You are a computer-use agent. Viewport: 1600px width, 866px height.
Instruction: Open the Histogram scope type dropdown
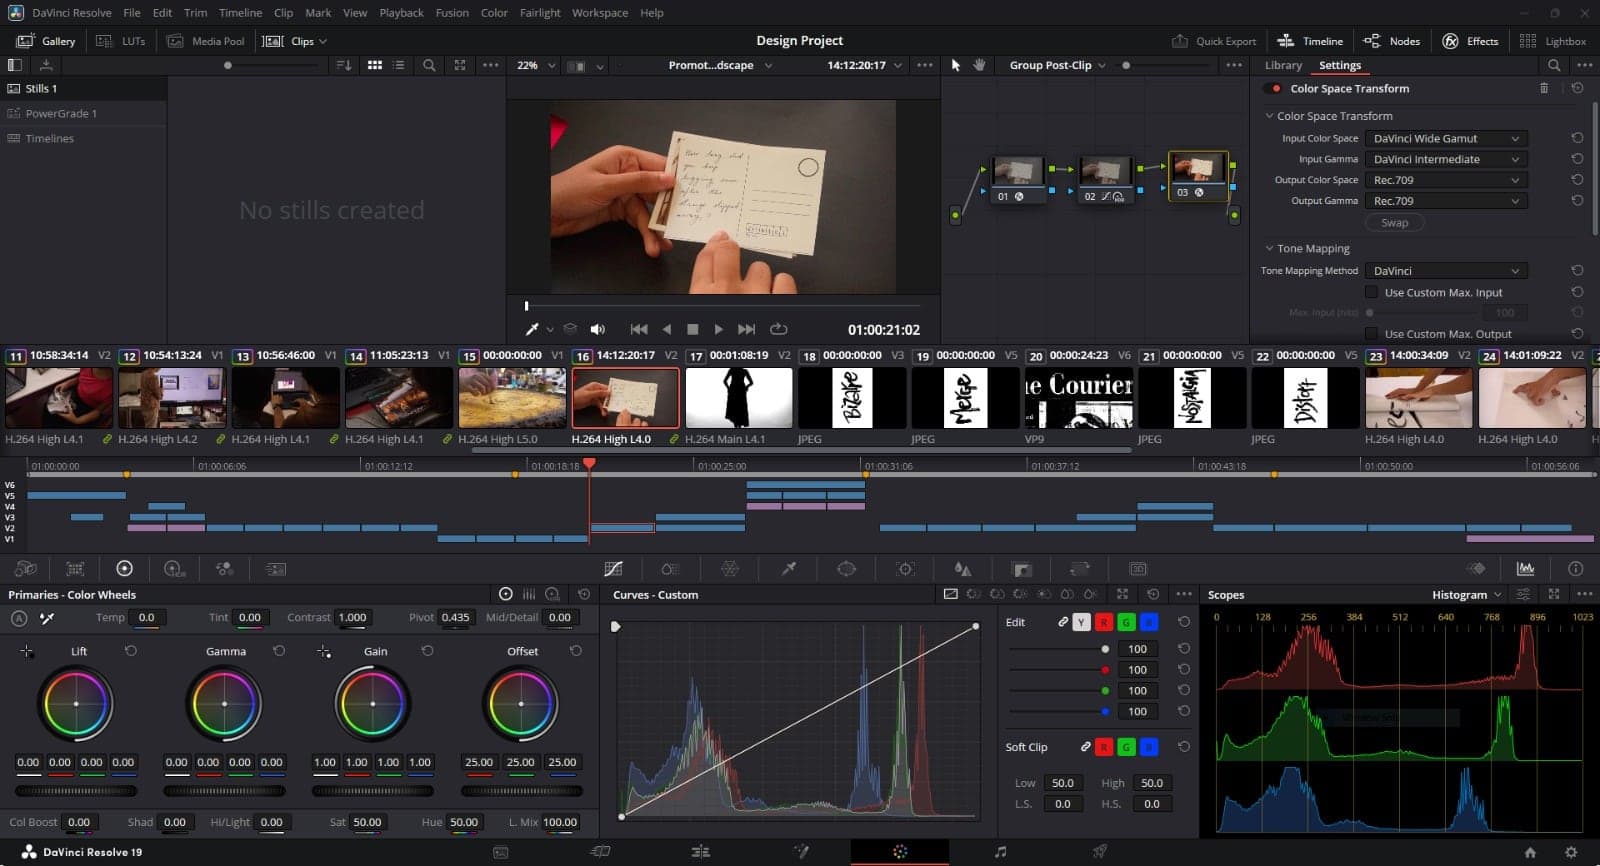pos(1466,595)
